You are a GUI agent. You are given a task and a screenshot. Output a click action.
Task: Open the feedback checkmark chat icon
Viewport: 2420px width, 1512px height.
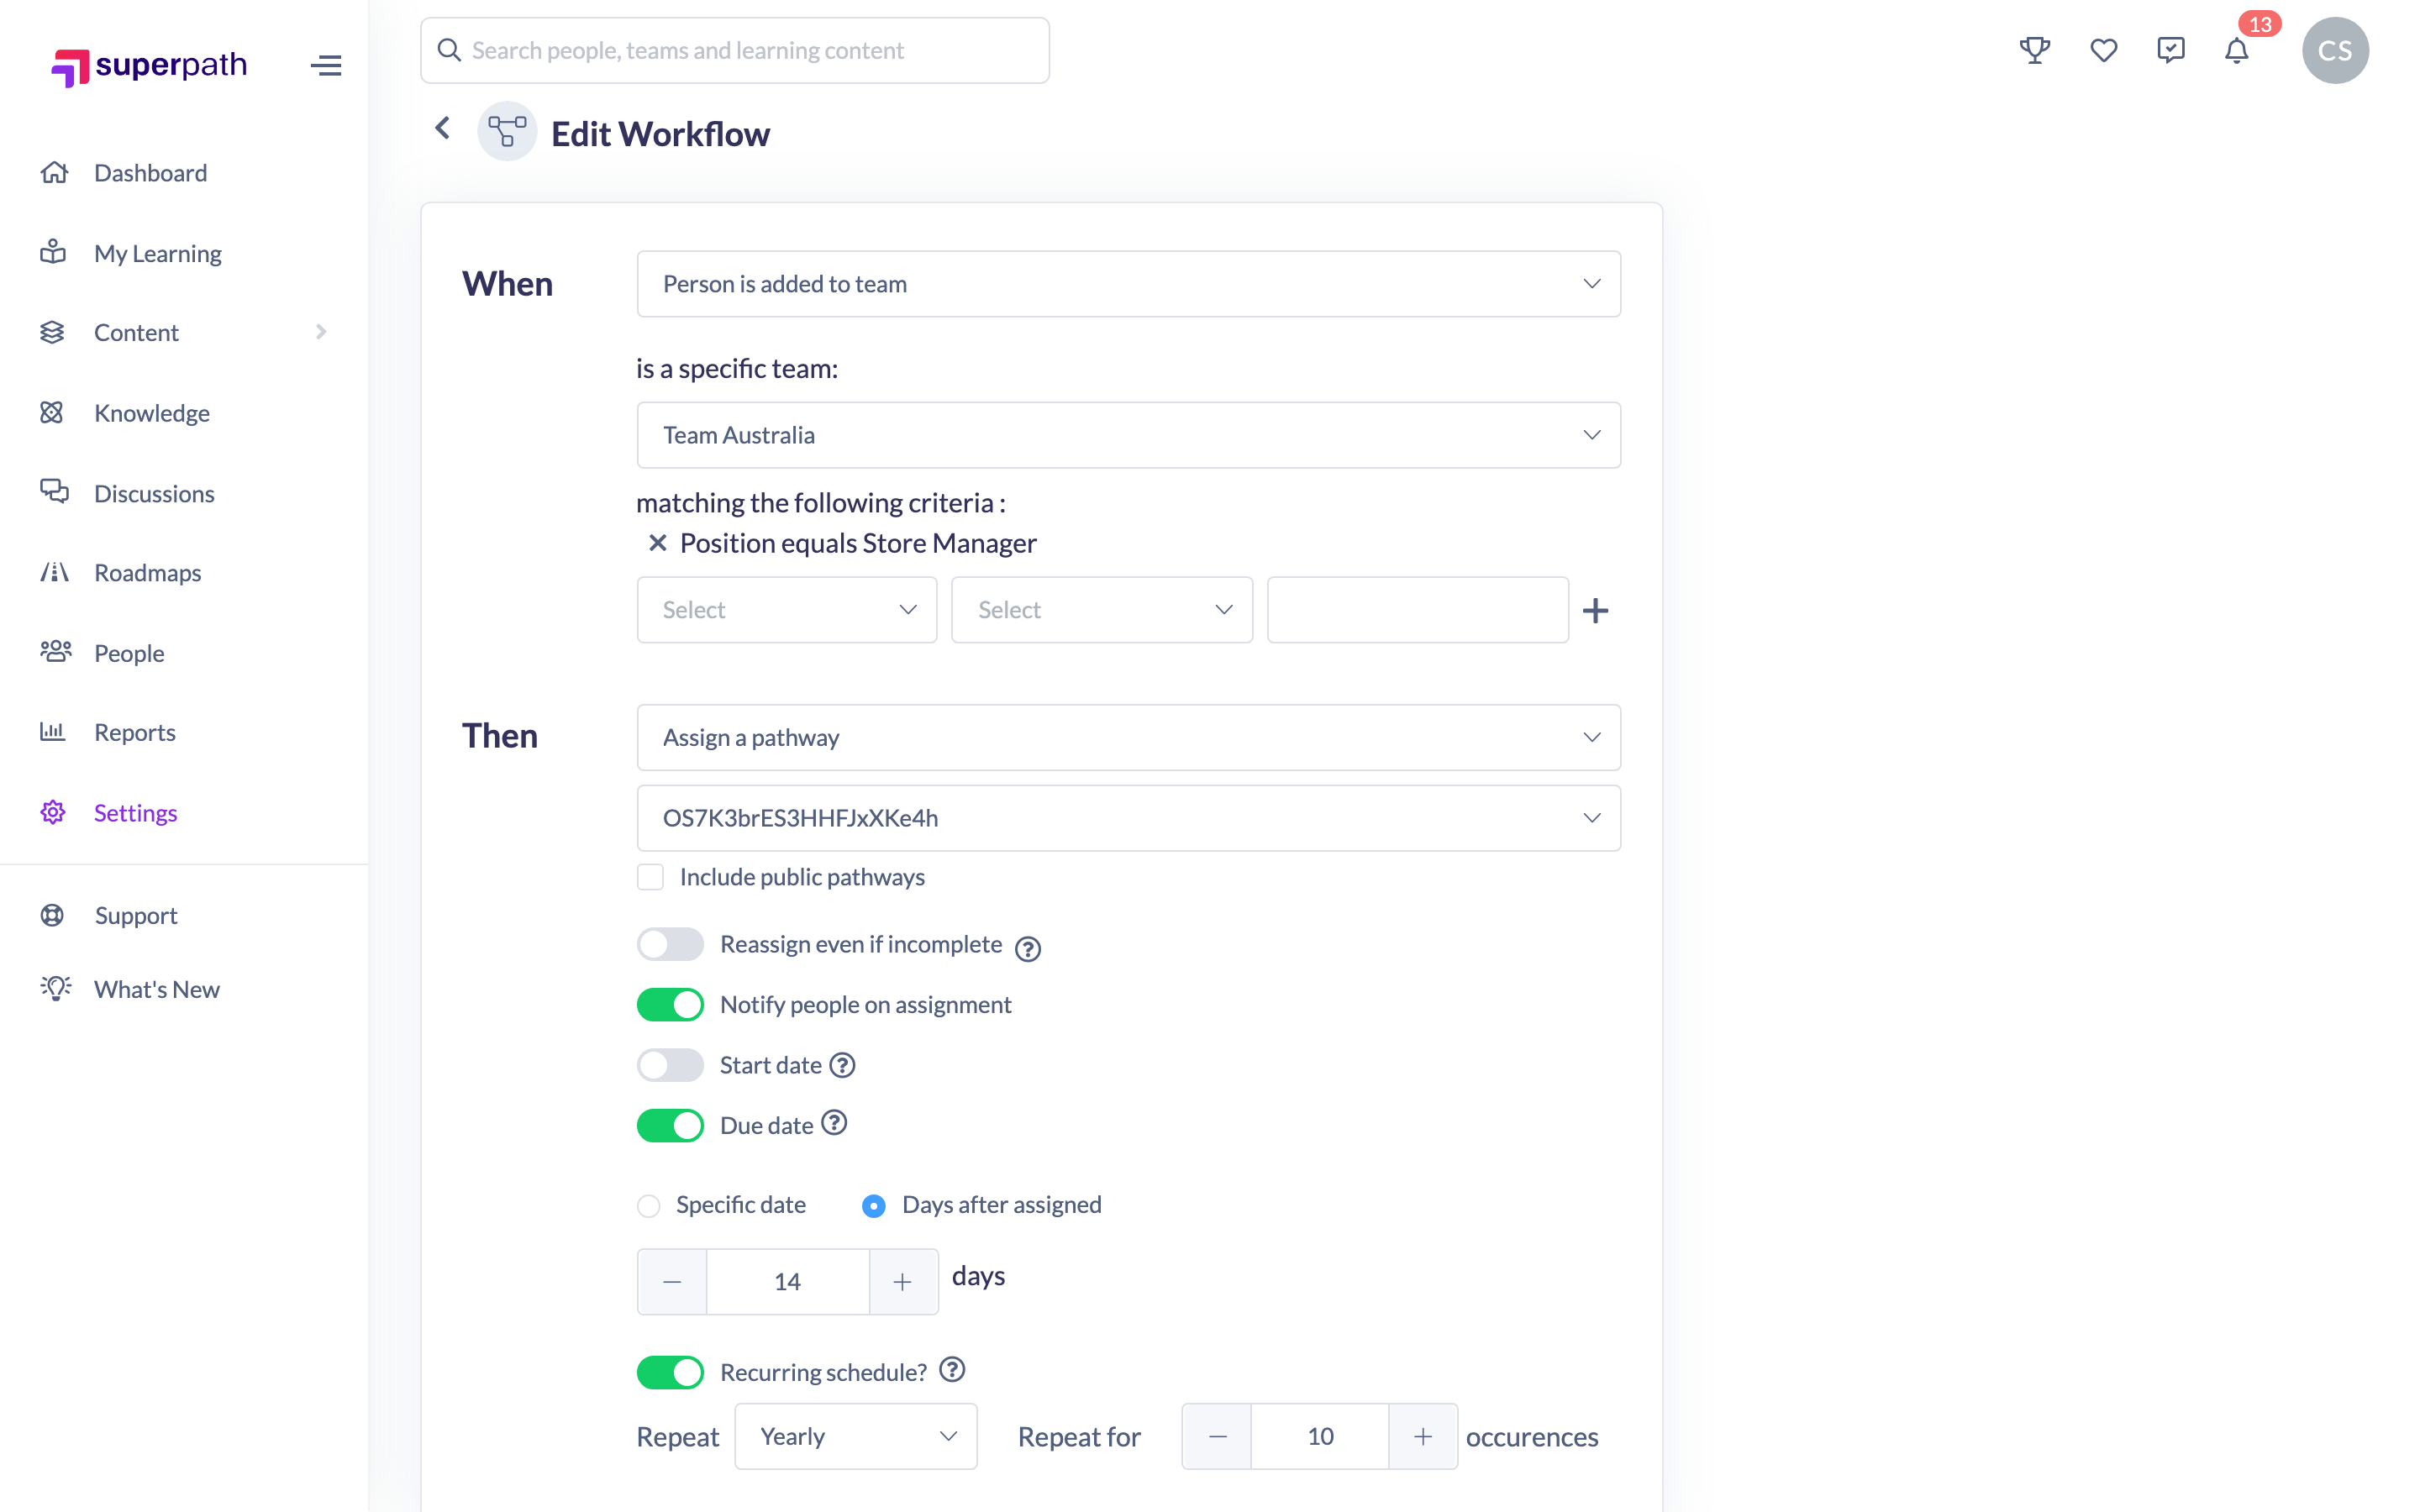tap(2170, 50)
